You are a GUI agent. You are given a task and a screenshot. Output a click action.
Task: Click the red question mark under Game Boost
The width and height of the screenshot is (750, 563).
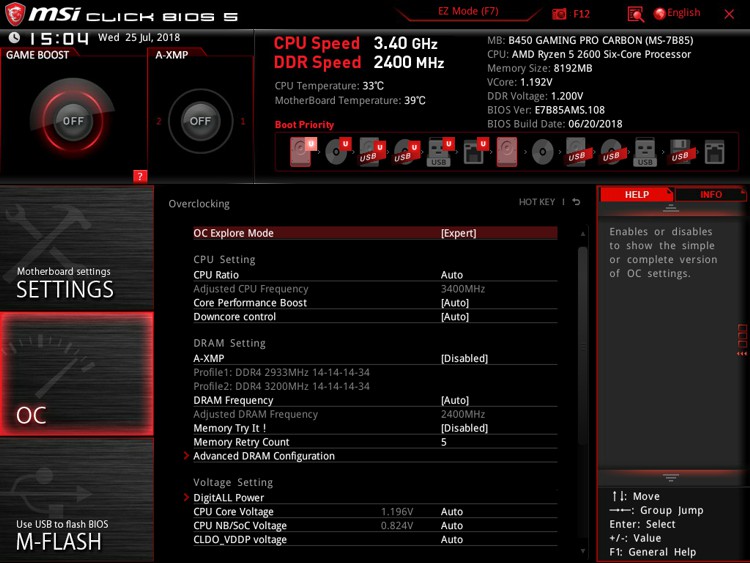pyautogui.click(x=140, y=176)
